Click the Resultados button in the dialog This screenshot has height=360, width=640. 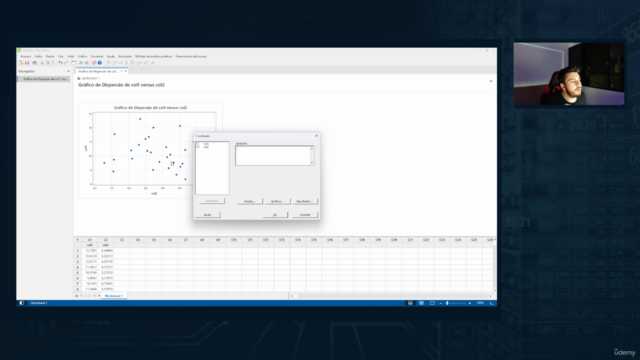click(304, 201)
